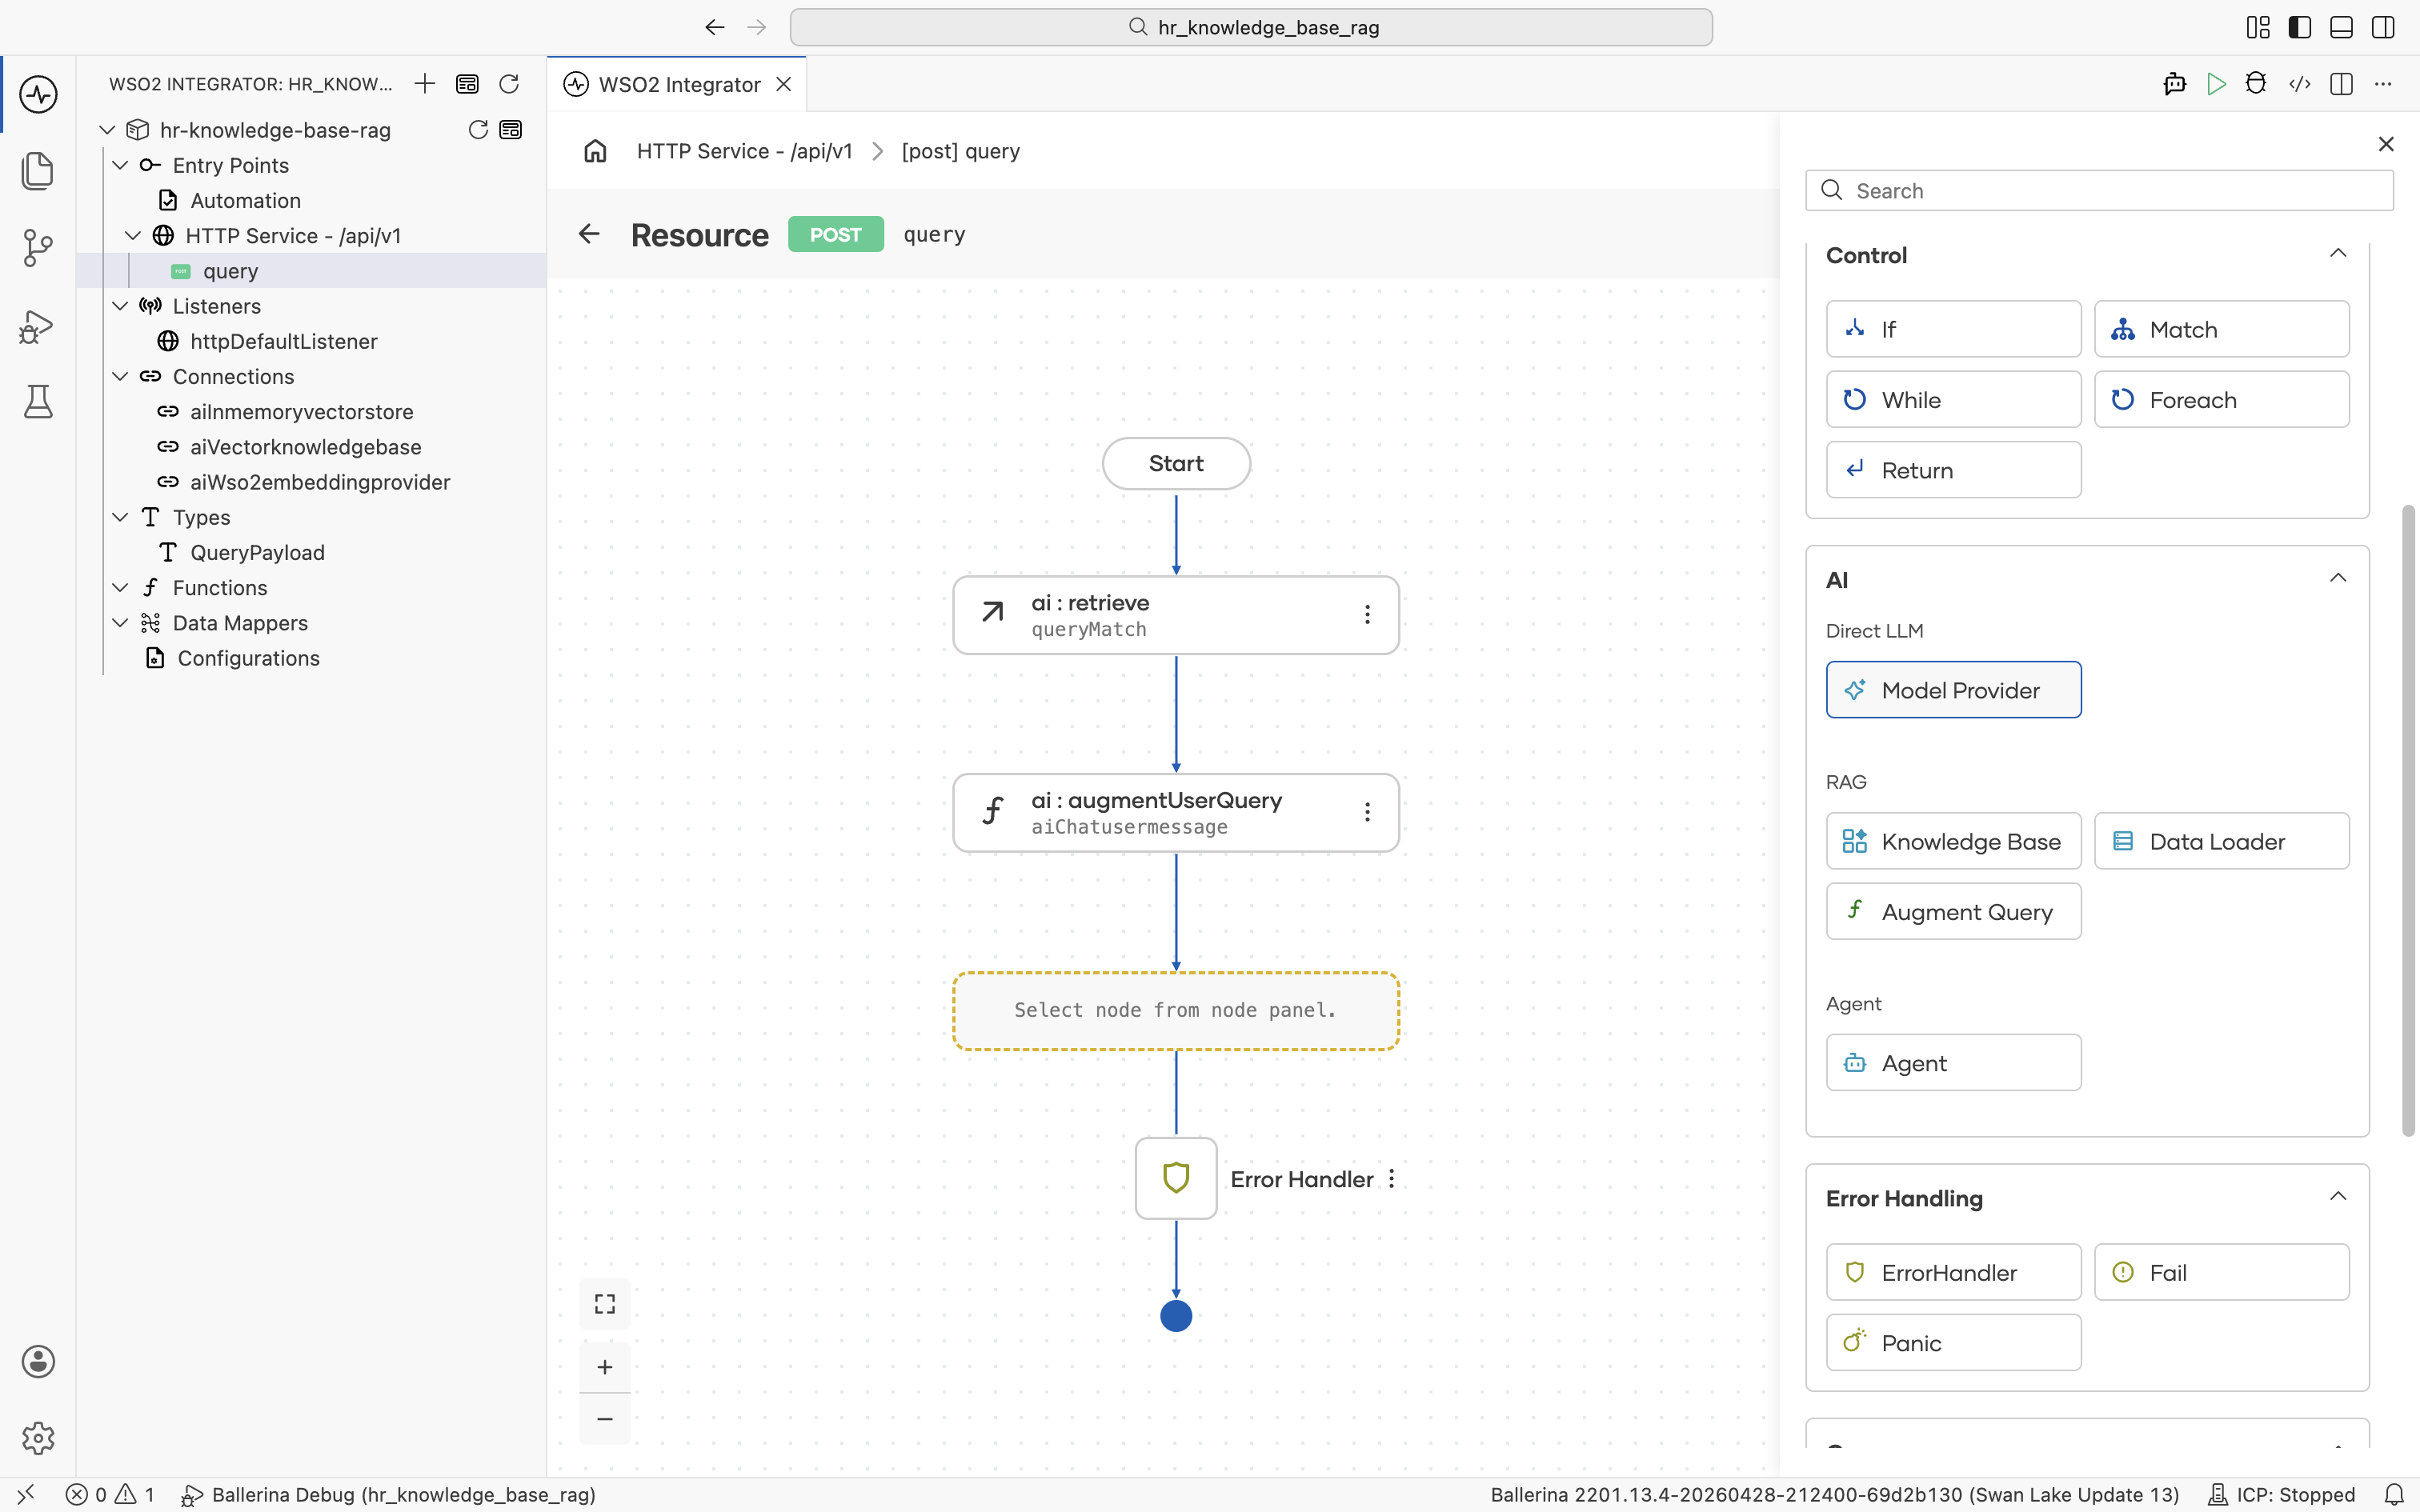This screenshot has width=2420, height=1512.
Task: Open the Source Control icon
Action: pos(38,248)
